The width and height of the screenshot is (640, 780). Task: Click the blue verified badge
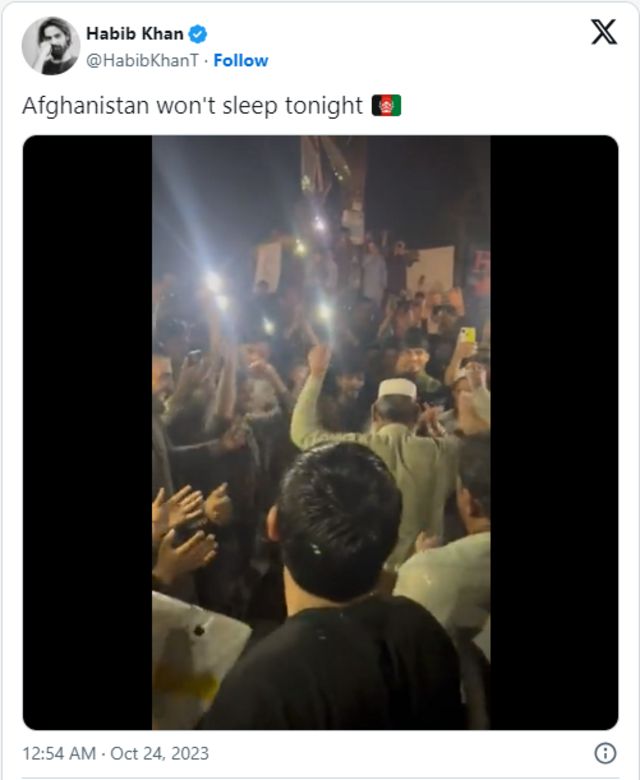[x=198, y=34]
